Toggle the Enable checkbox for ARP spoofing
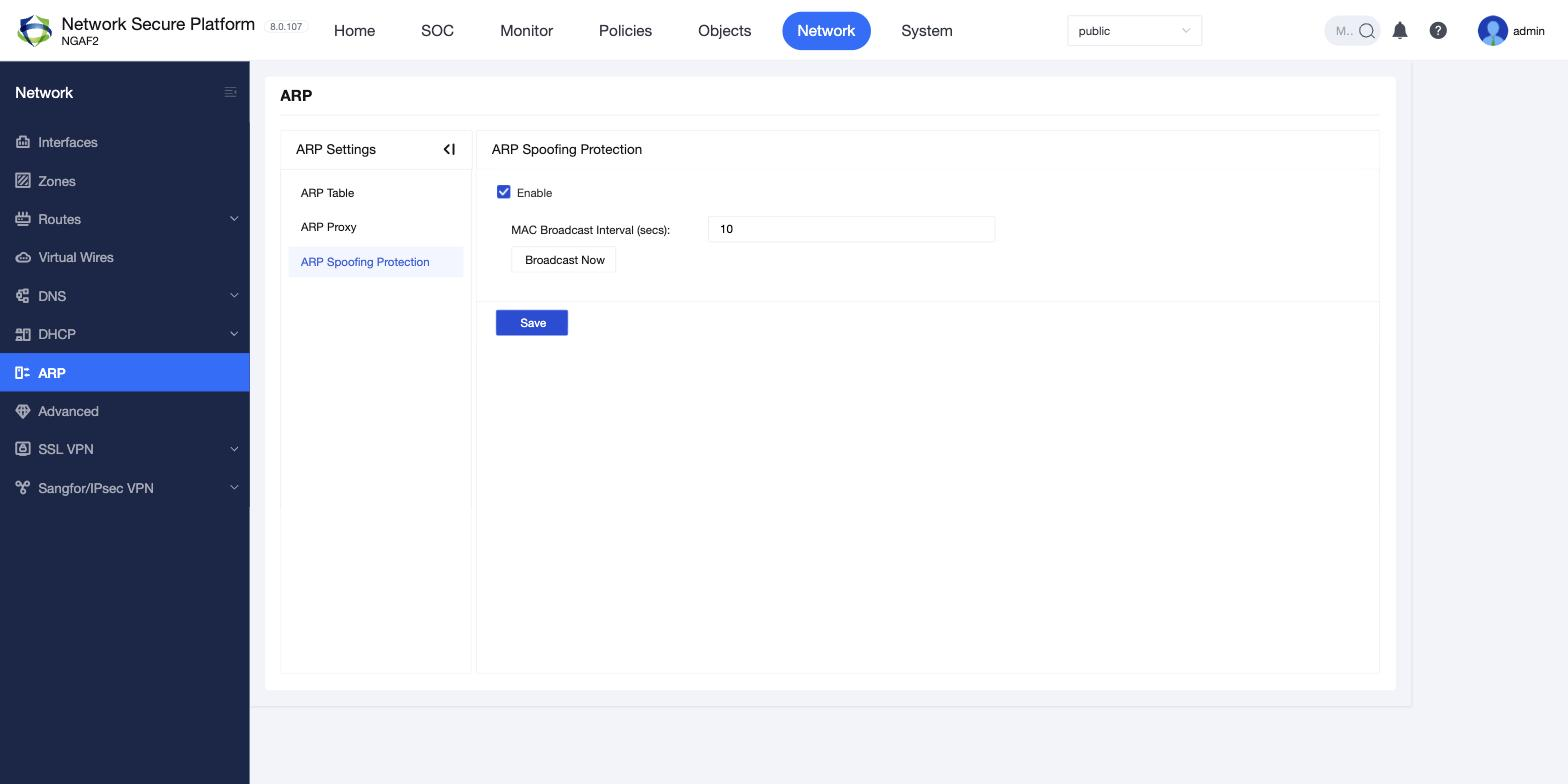 click(x=504, y=192)
